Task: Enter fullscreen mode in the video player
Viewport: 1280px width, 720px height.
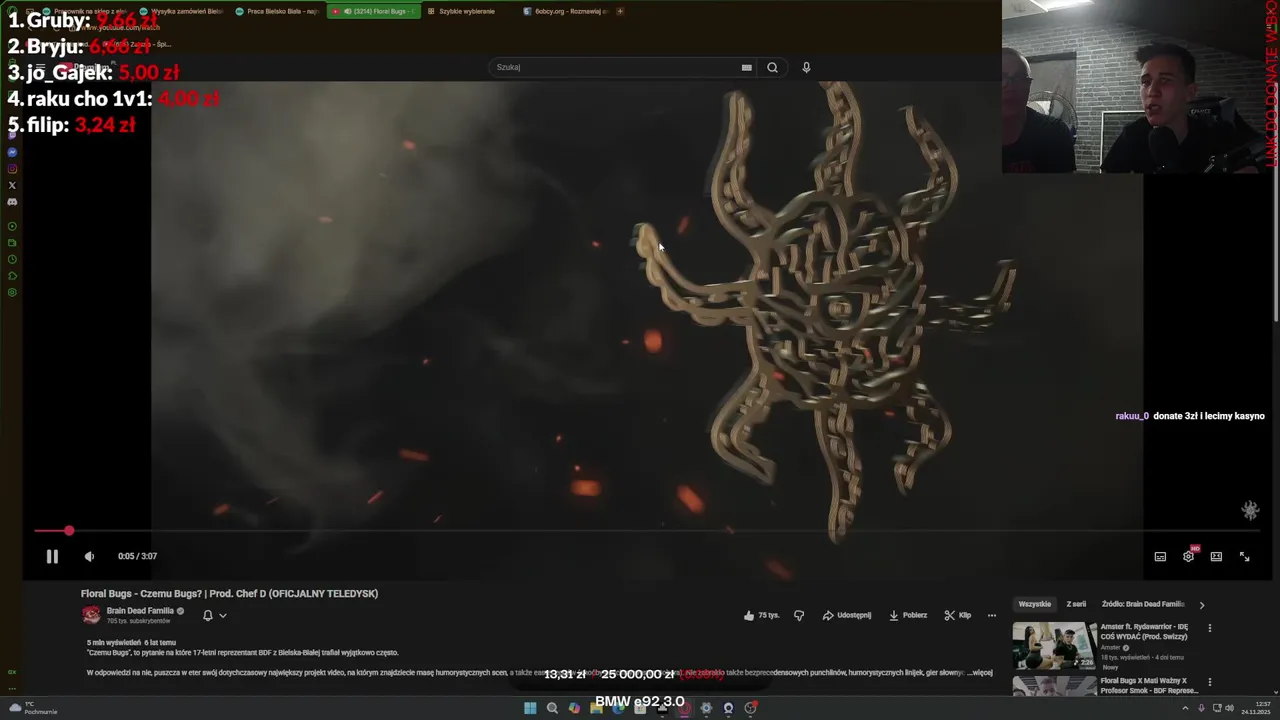Action: tap(1244, 556)
